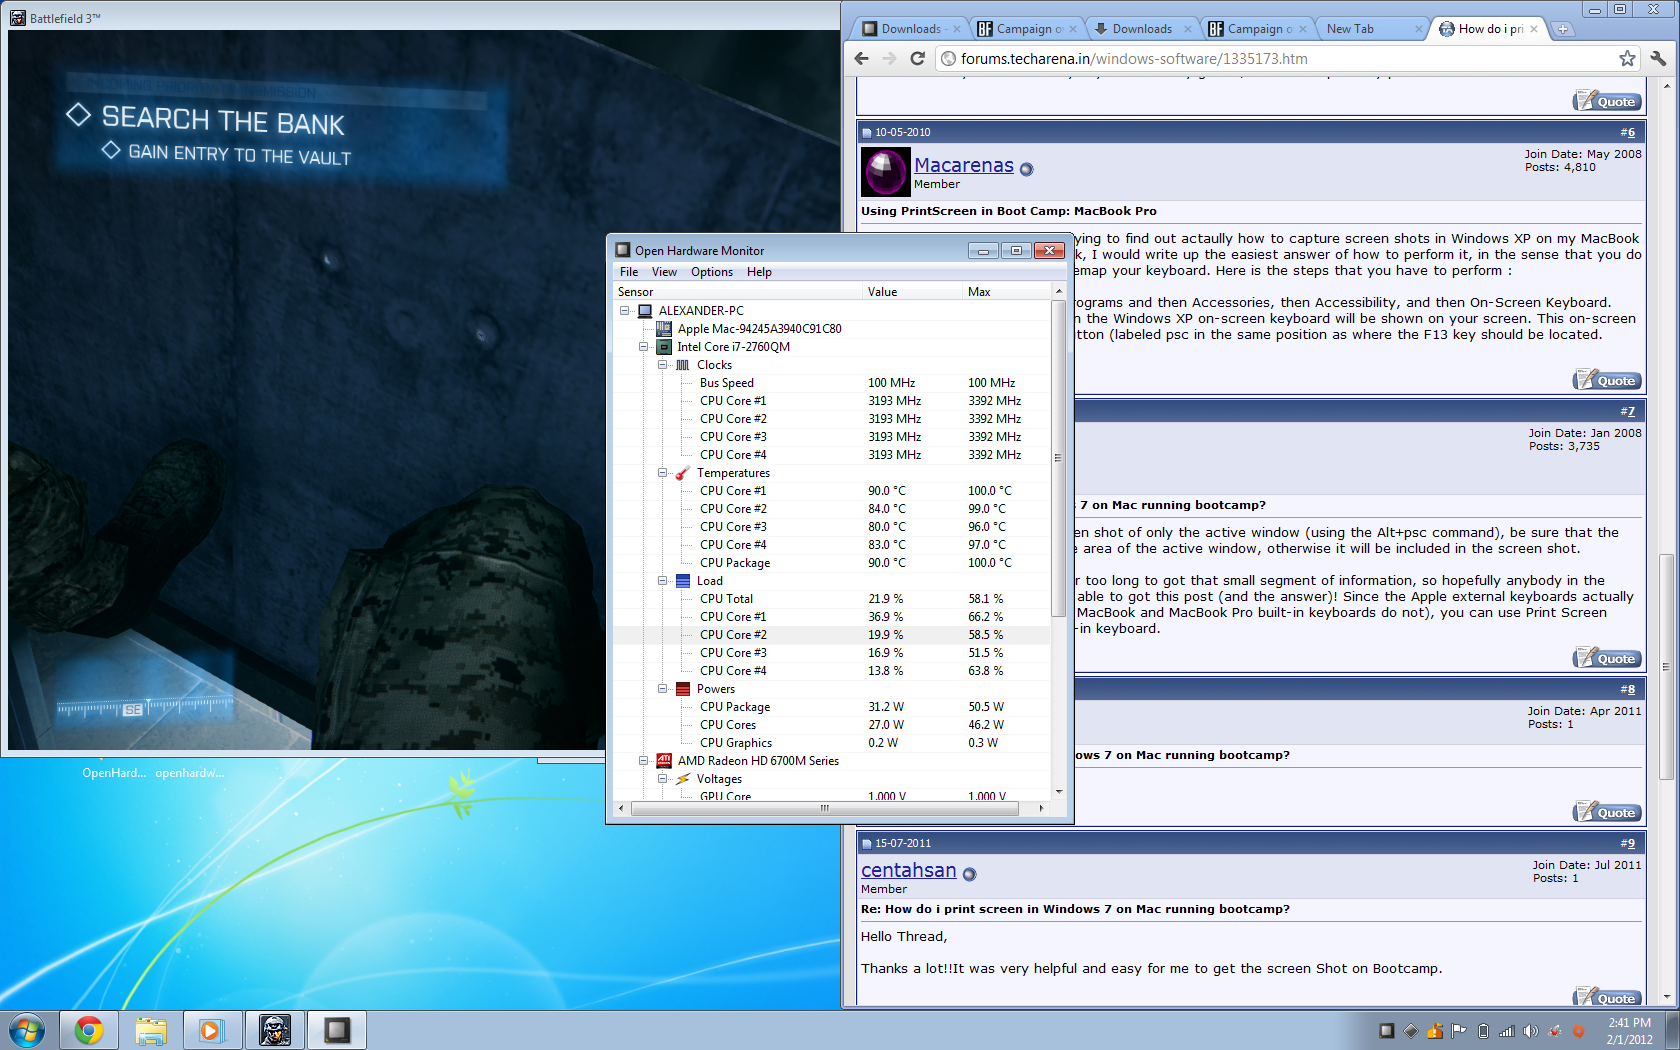This screenshot has height=1050, width=1680.
Task: Bookmark the page with the star icon
Action: pyautogui.click(x=1627, y=59)
